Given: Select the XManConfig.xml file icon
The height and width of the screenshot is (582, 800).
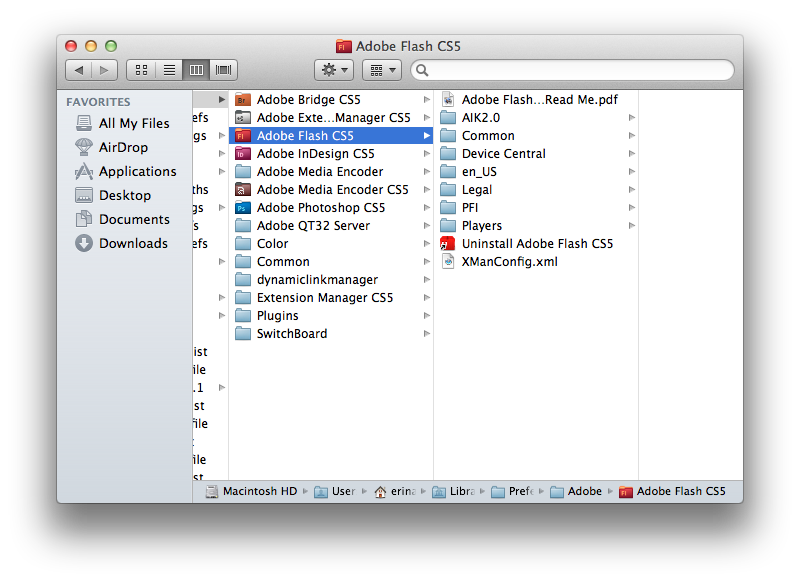Looking at the screenshot, I should (448, 262).
